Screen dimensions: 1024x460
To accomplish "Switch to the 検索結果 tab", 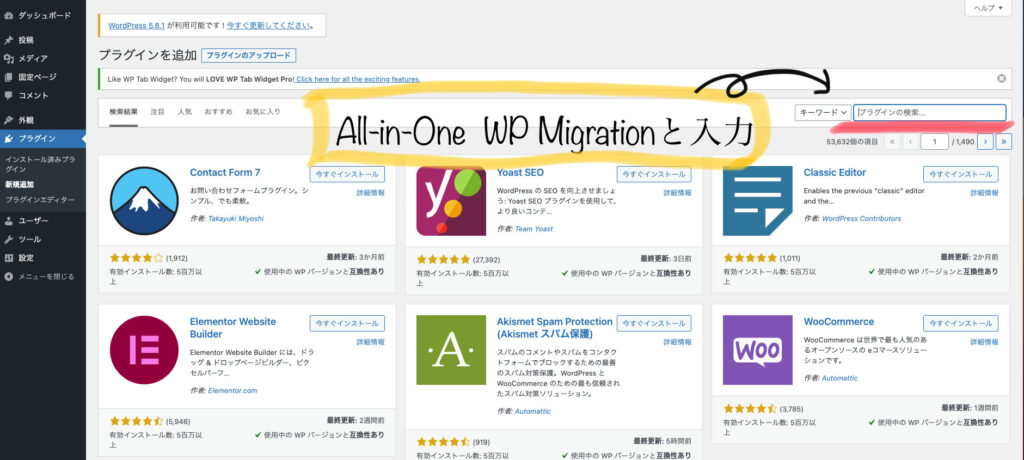I will click(123, 112).
